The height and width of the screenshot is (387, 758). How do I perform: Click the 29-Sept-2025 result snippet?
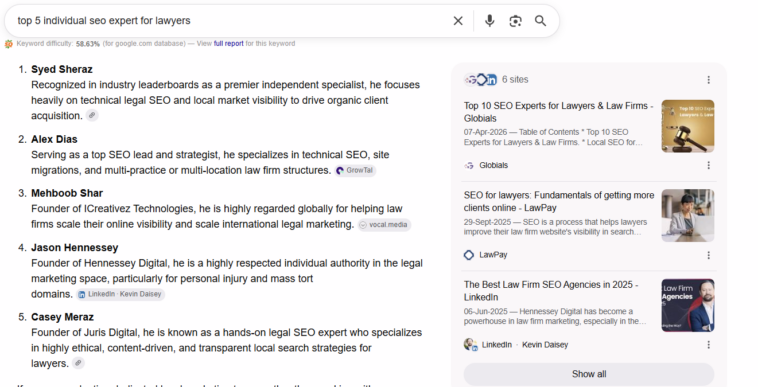[555, 227]
